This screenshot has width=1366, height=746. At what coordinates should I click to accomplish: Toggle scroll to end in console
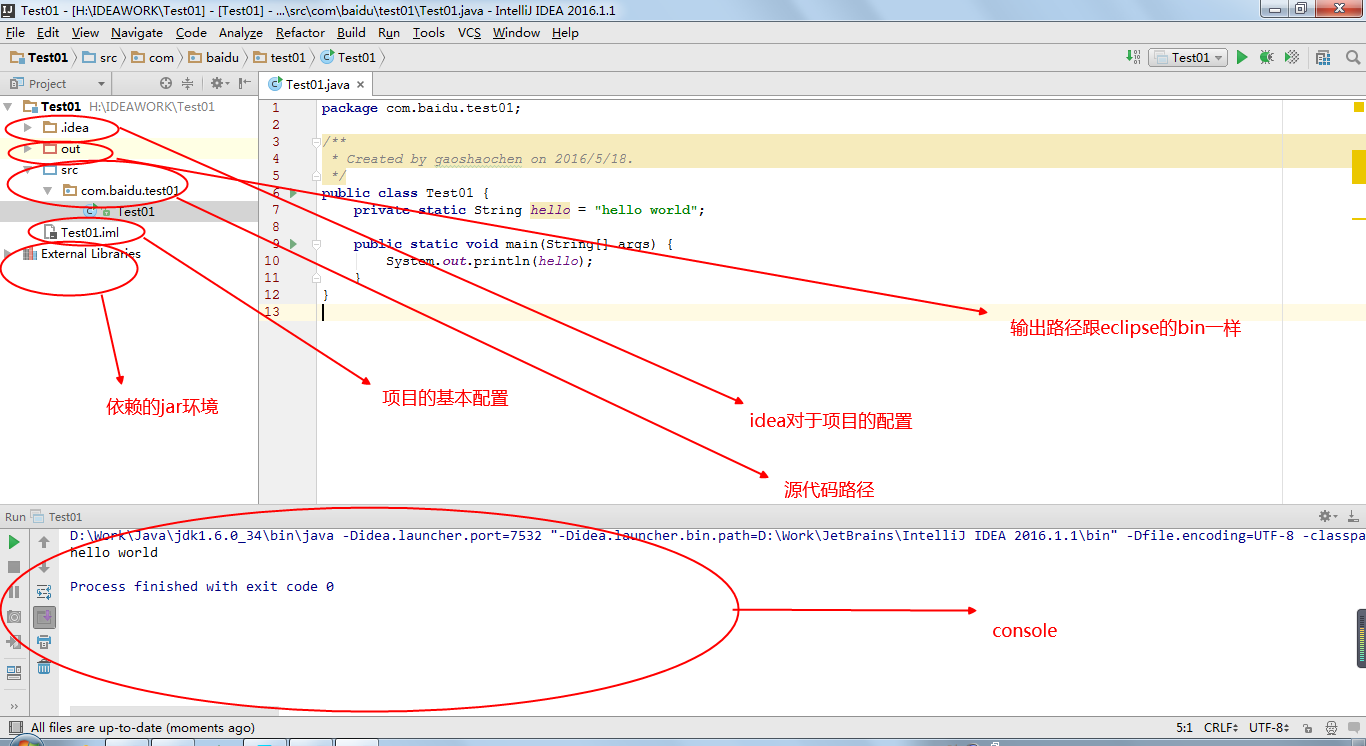(x=44, y=617)
